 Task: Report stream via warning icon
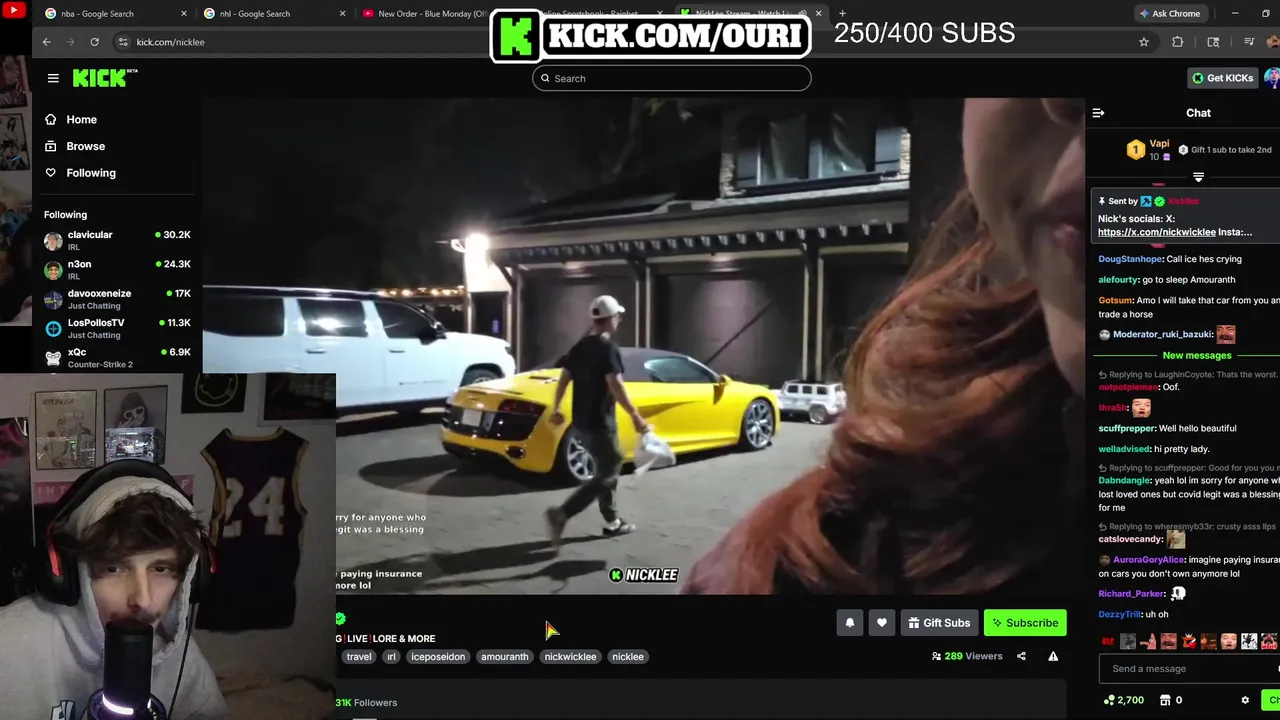click(x=1053, y=656)
